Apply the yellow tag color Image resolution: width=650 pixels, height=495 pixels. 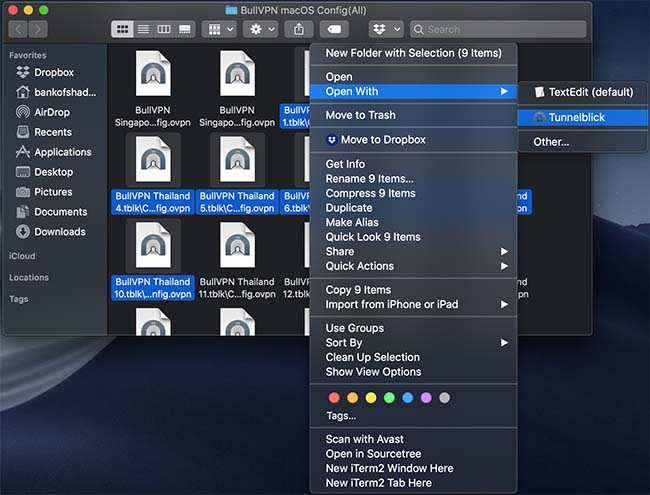(x=371, y=398)
